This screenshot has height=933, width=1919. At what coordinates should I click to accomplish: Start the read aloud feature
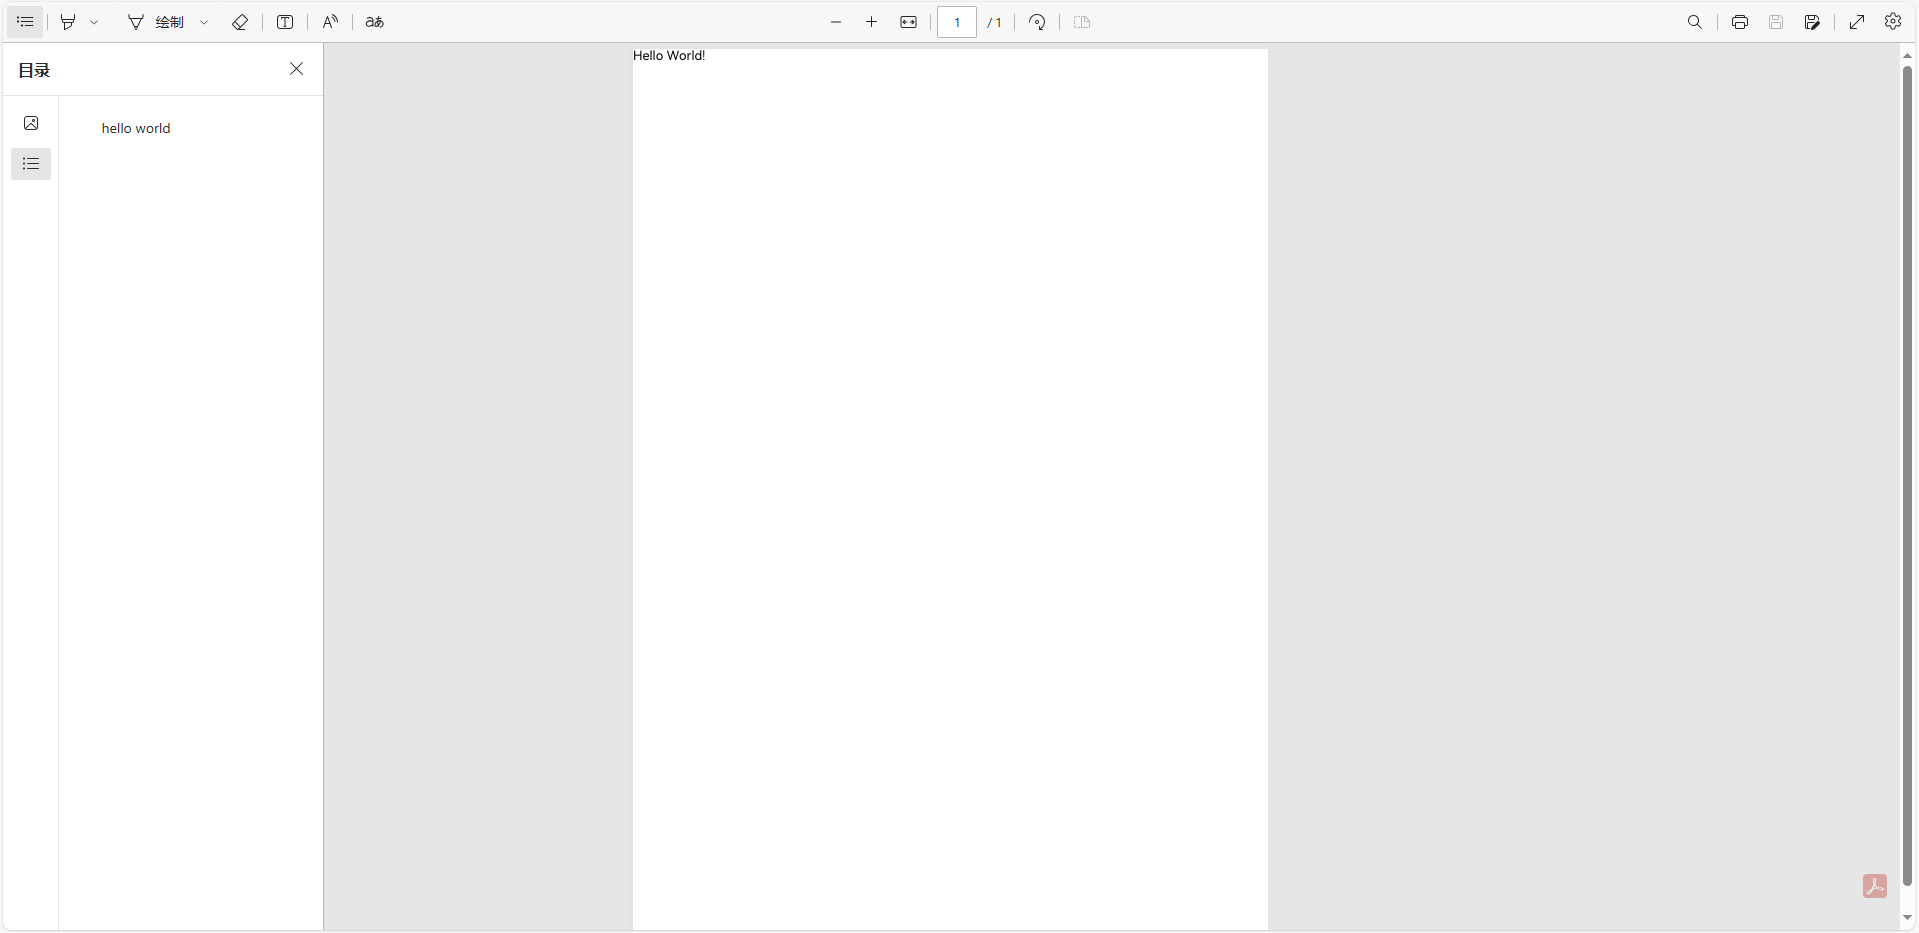pyautogui.click(x=330, y=22)
